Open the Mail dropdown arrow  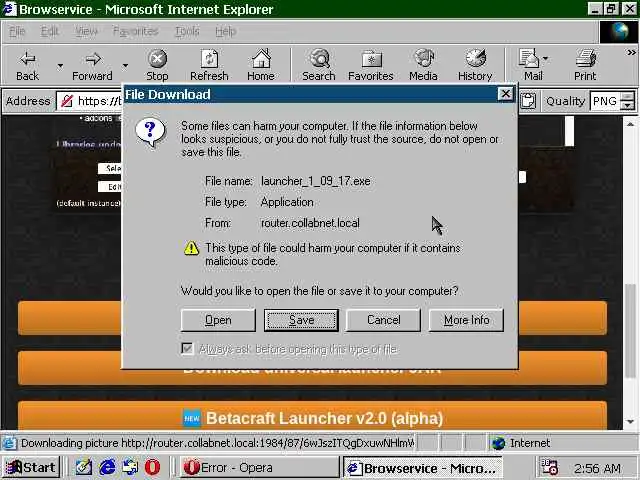546,59
